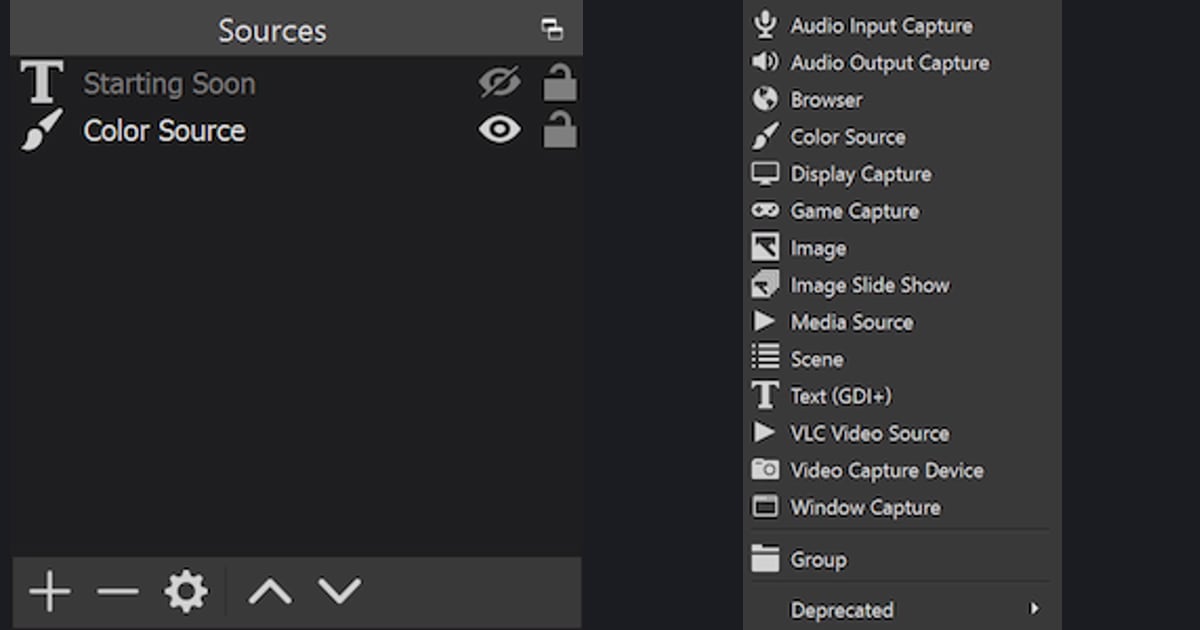Select the Color Source list item
Viewport: 1200px width, 630px height.
tap(296, 130)
